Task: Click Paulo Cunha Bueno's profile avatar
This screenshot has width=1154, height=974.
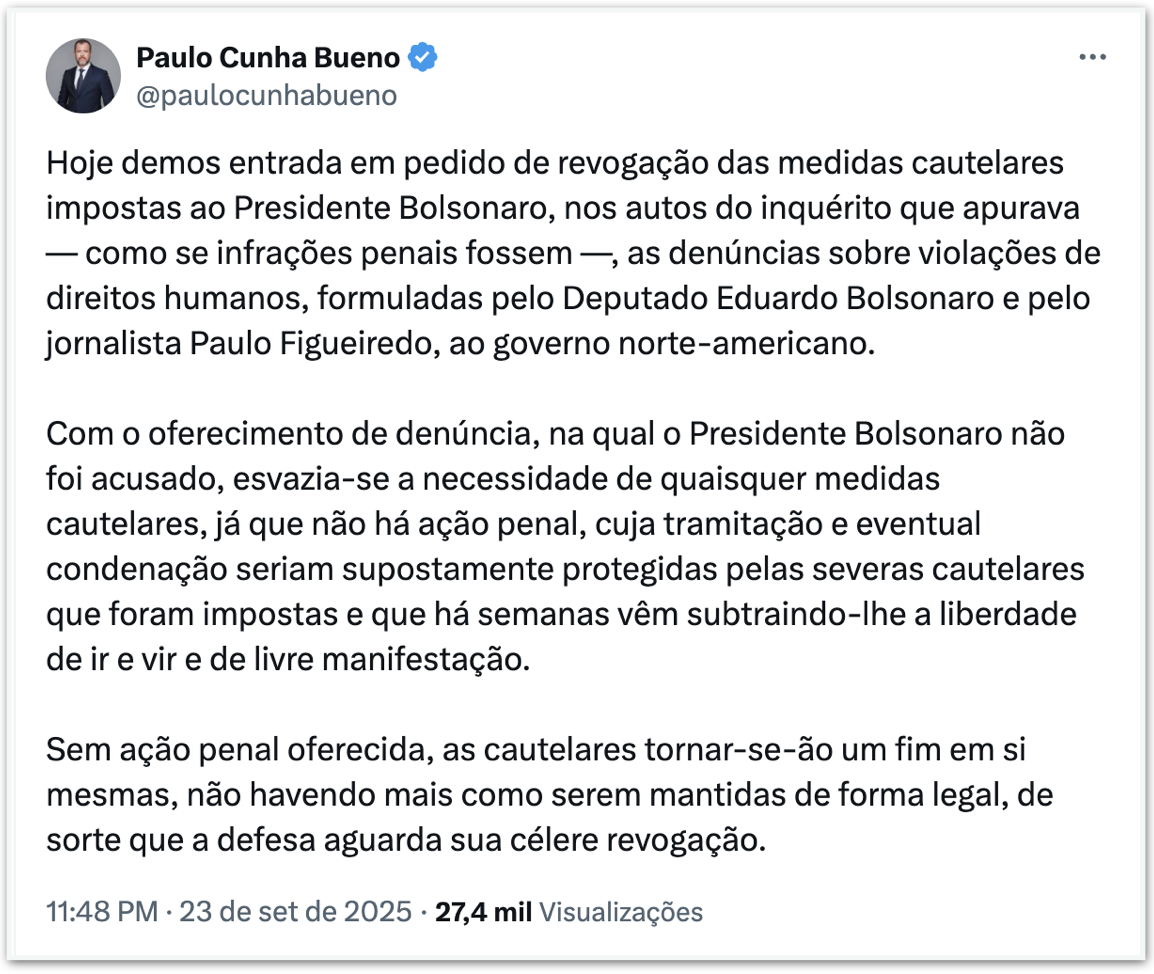Action: pyautogui.click(x=83, y=76)
